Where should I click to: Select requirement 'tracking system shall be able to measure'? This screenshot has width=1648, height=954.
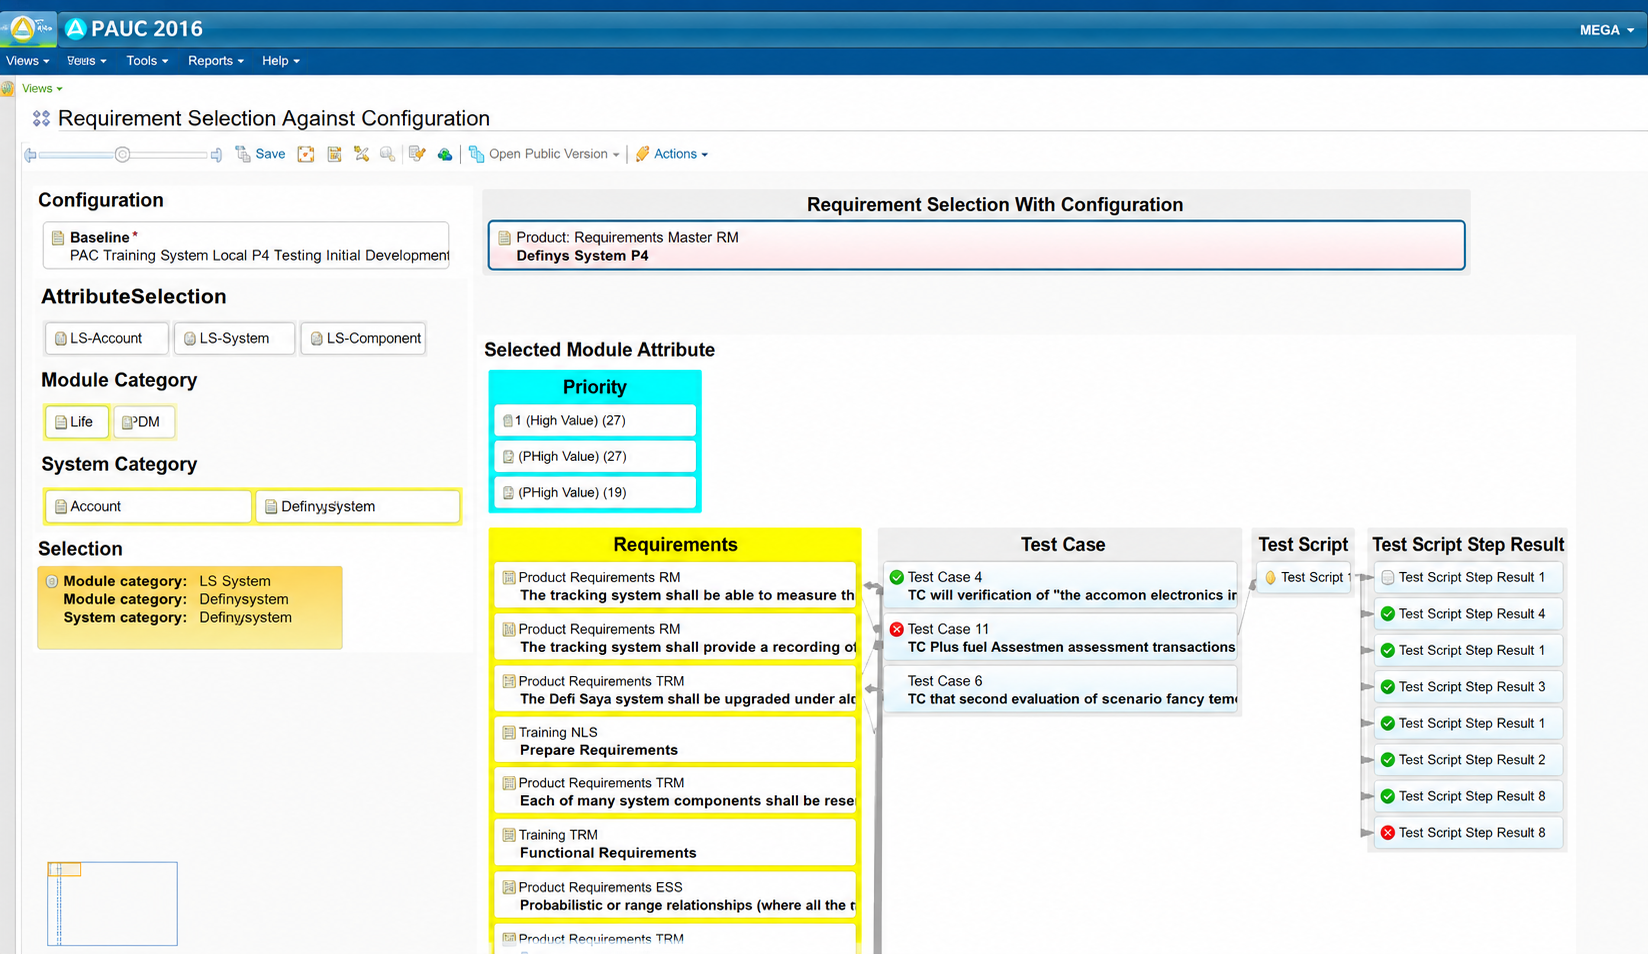[x=675, y=586]
